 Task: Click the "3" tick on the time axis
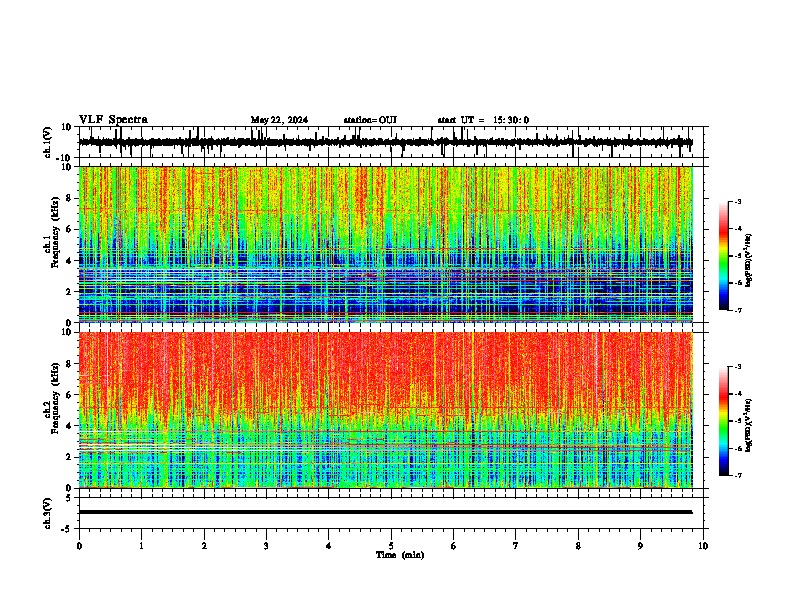pos(266,546)
